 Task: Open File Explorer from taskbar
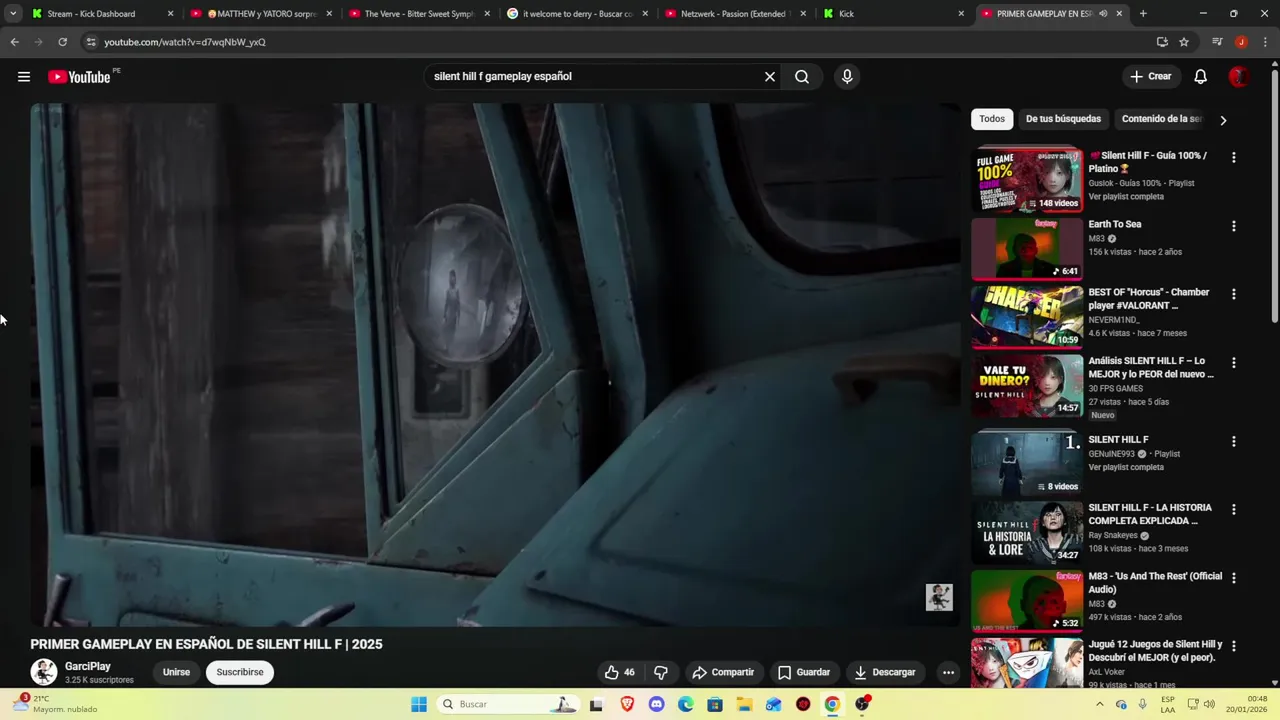744,704
